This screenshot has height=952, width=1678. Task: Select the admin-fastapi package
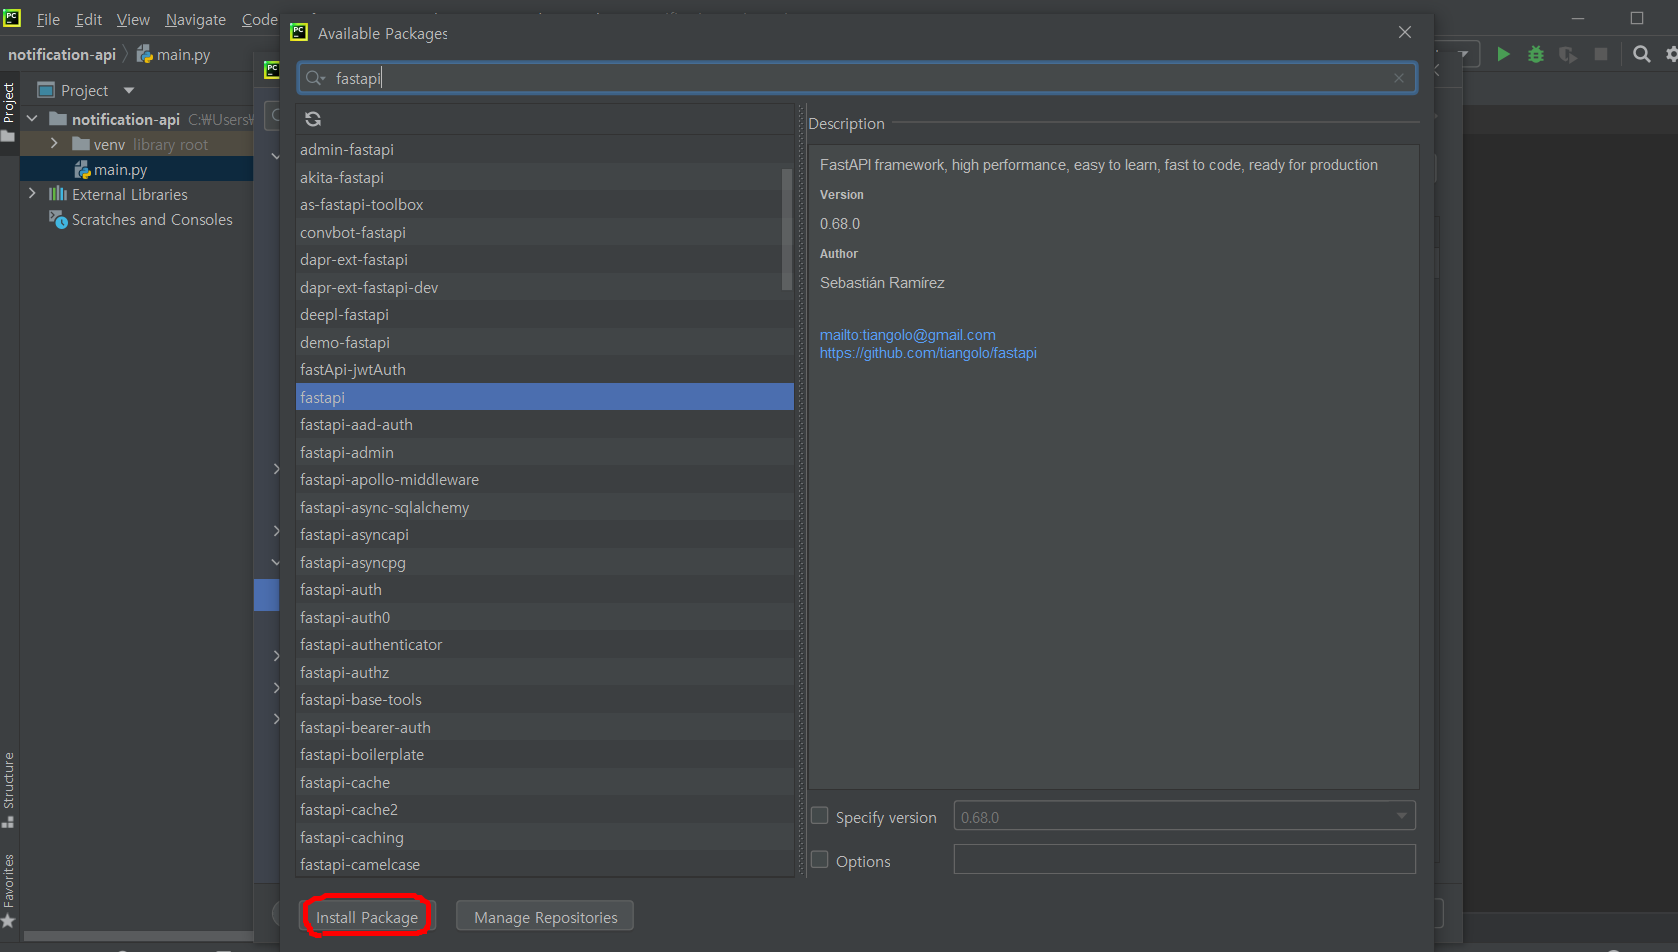pyautogui.click(x=545, y=149)
